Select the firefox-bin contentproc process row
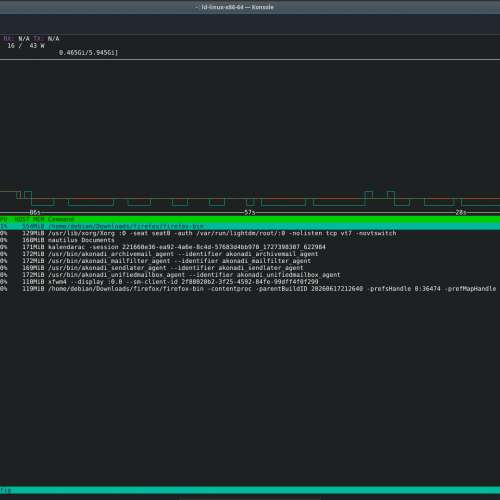 pos(250,289)
